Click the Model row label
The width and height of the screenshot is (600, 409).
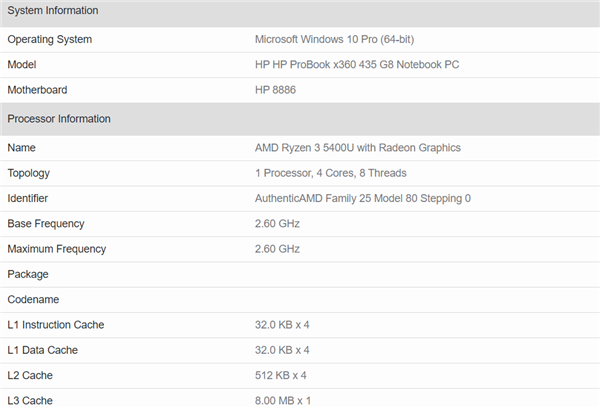(24, 65)
